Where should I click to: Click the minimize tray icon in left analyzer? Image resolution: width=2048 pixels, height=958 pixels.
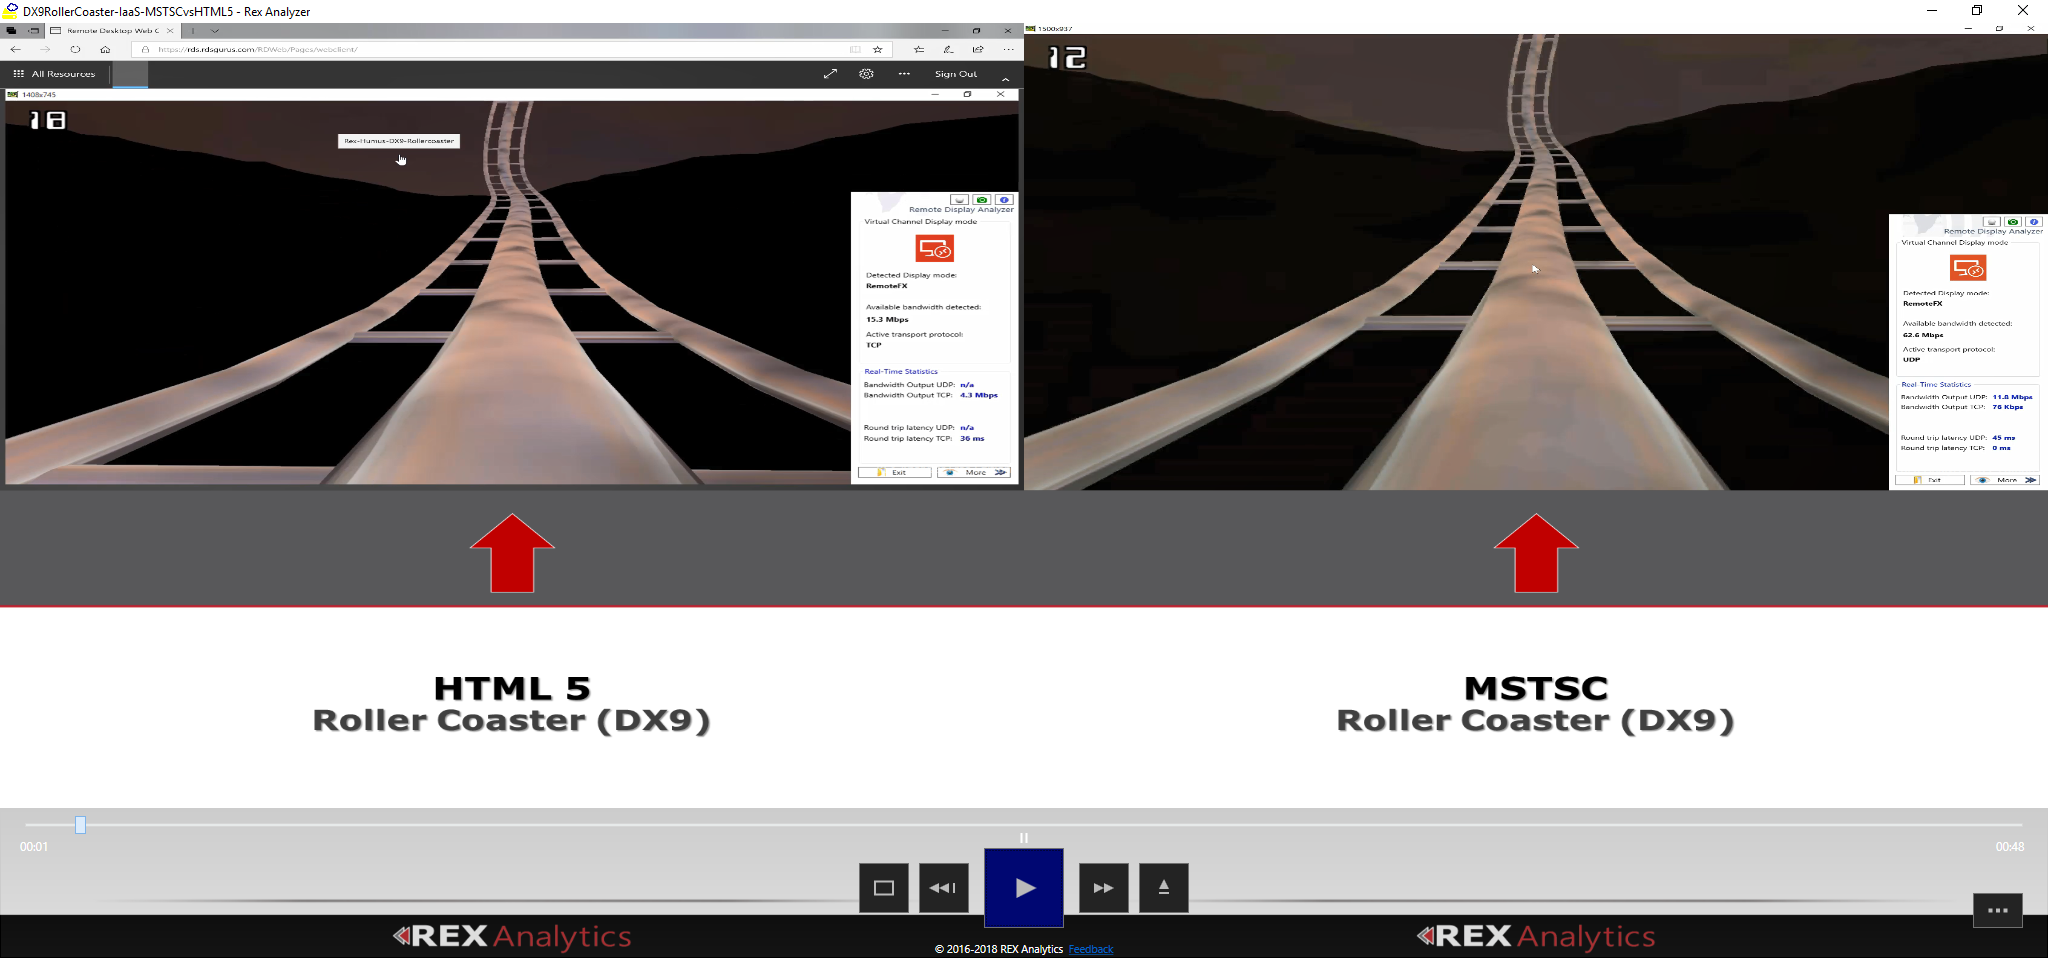[959, 200]
